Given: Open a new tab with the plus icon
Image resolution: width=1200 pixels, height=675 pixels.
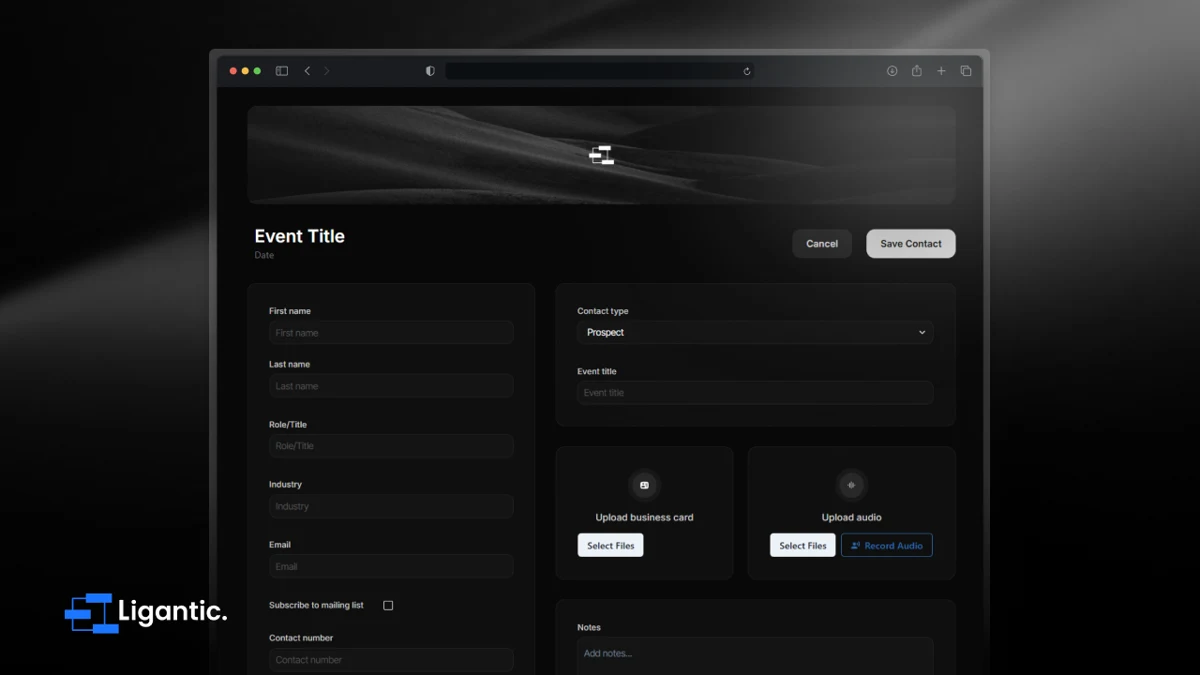Looking at the screenshot, I should click(941, 71).
